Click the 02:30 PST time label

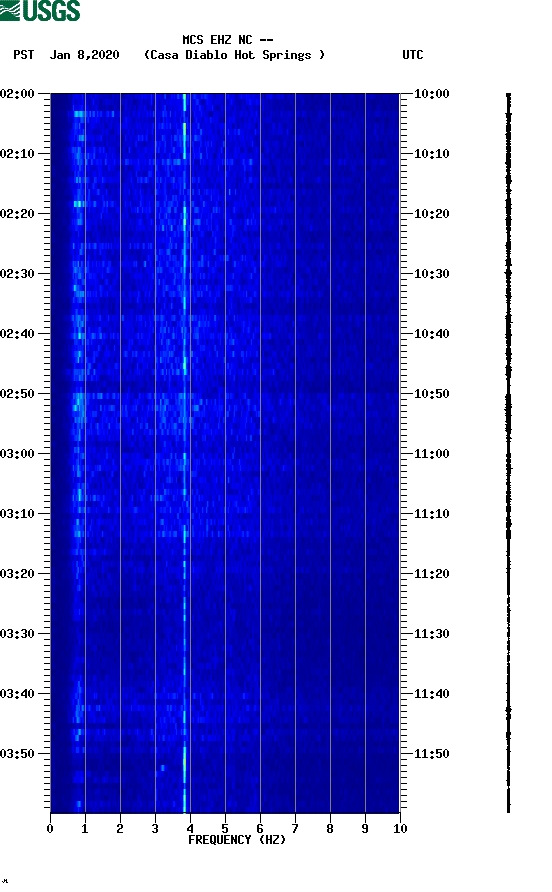[x=18, y=274]
